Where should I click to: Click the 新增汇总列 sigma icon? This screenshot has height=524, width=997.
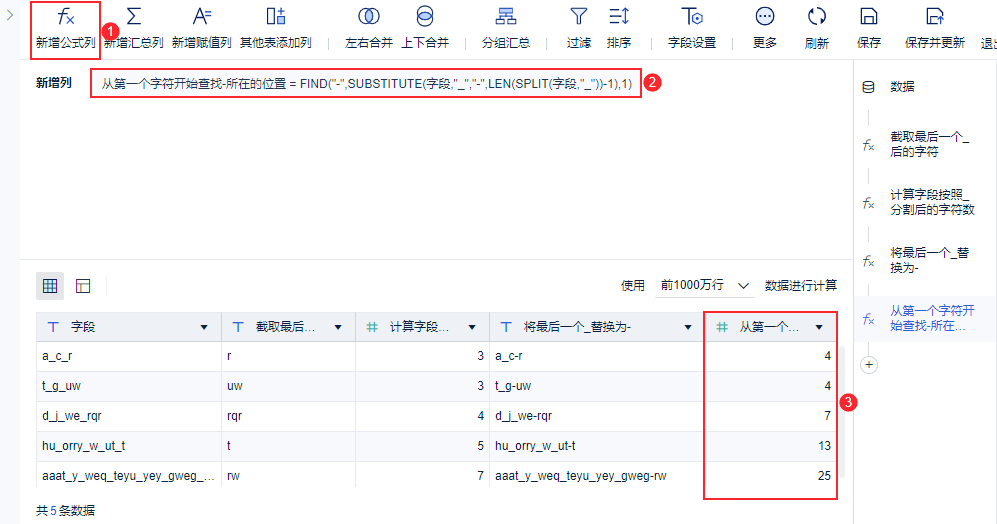tap(134, 17)
